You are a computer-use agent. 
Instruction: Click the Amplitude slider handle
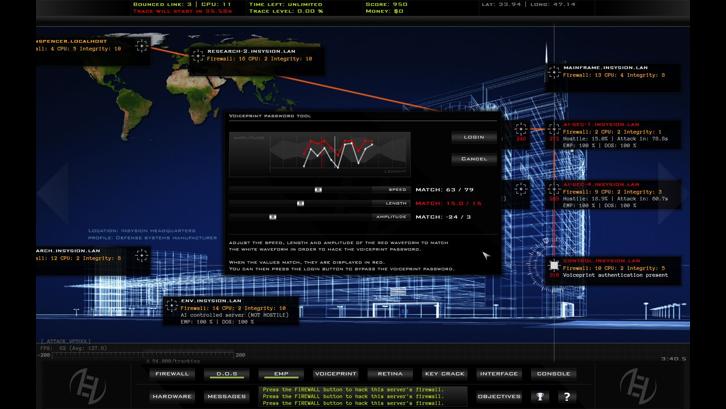click(272, 217)
